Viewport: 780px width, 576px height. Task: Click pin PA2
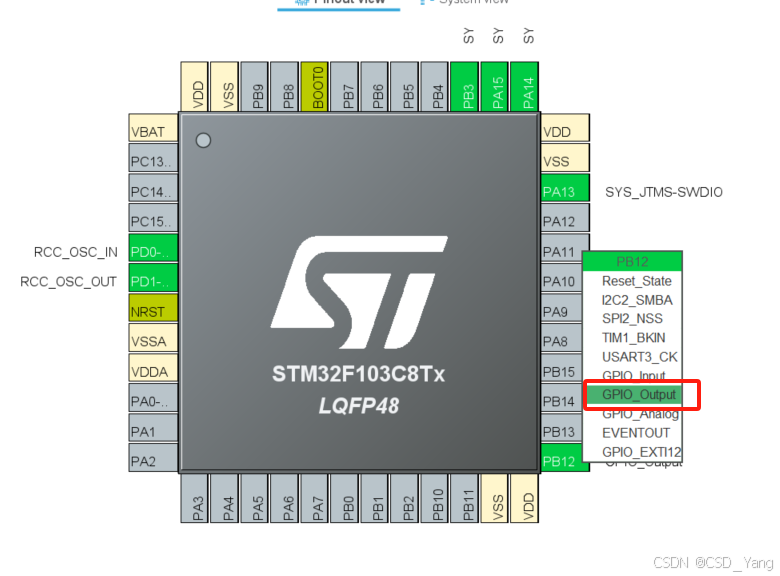tap(153, 458)
